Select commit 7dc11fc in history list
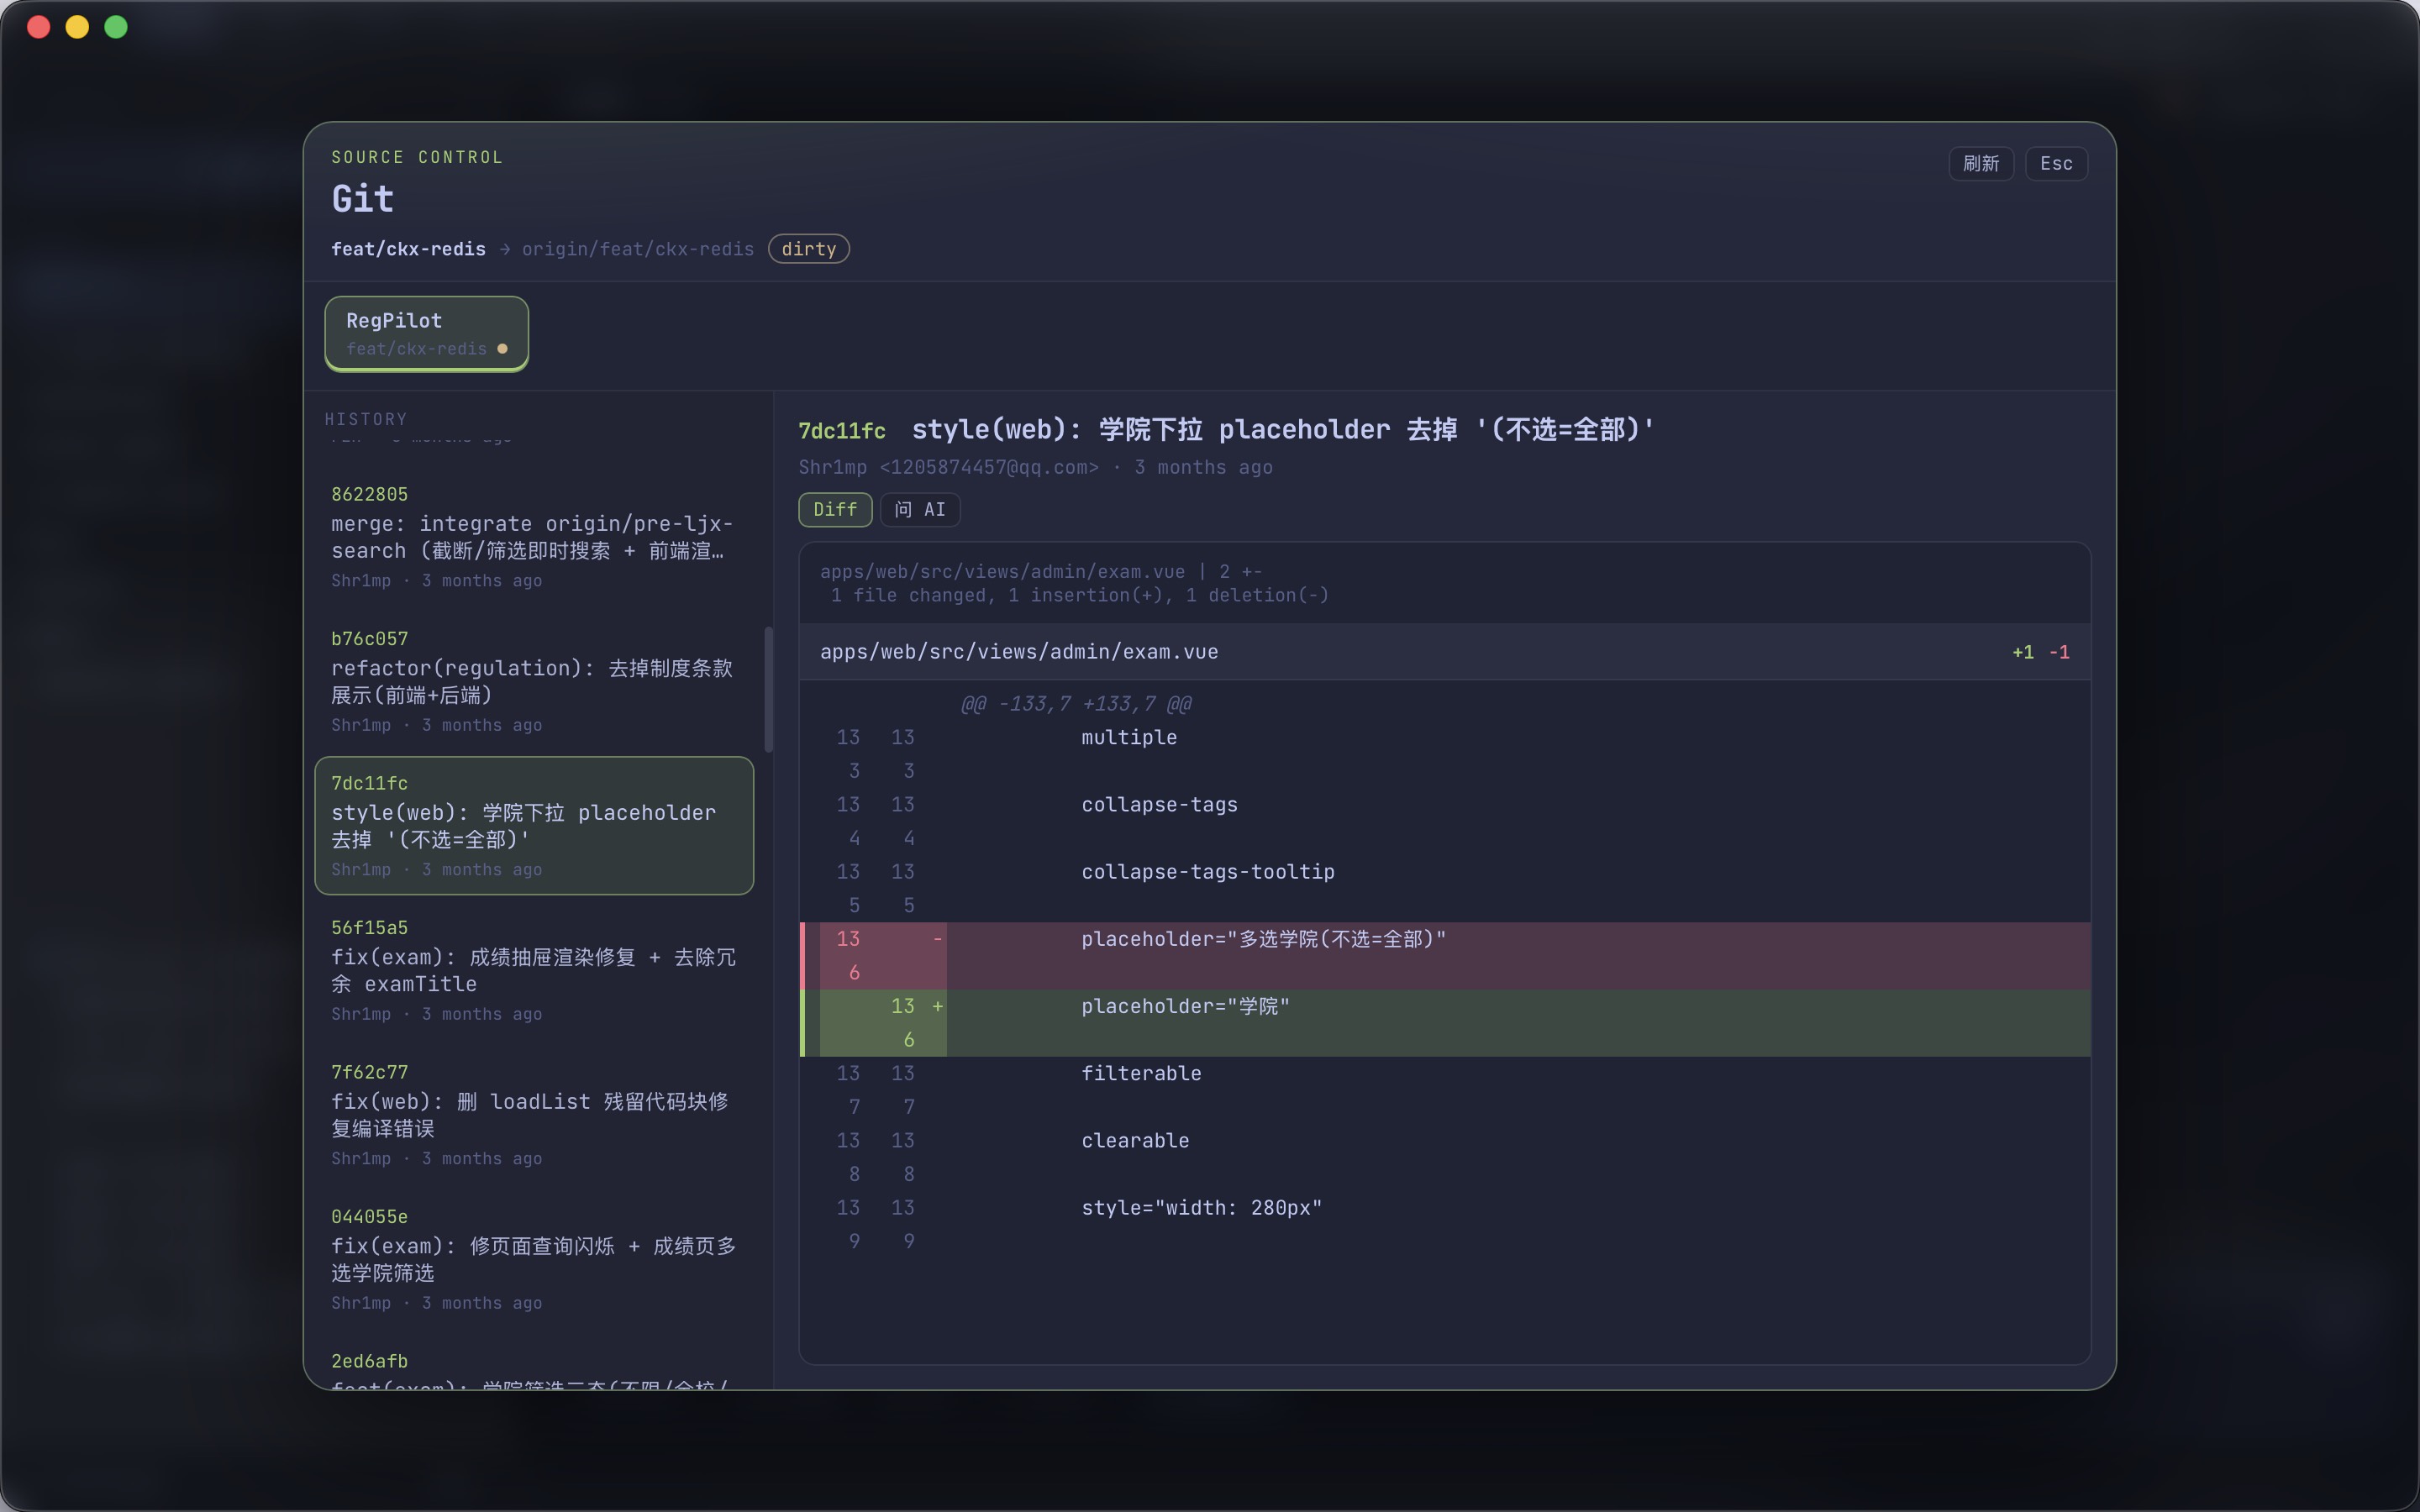 click(x=534, y=826)
